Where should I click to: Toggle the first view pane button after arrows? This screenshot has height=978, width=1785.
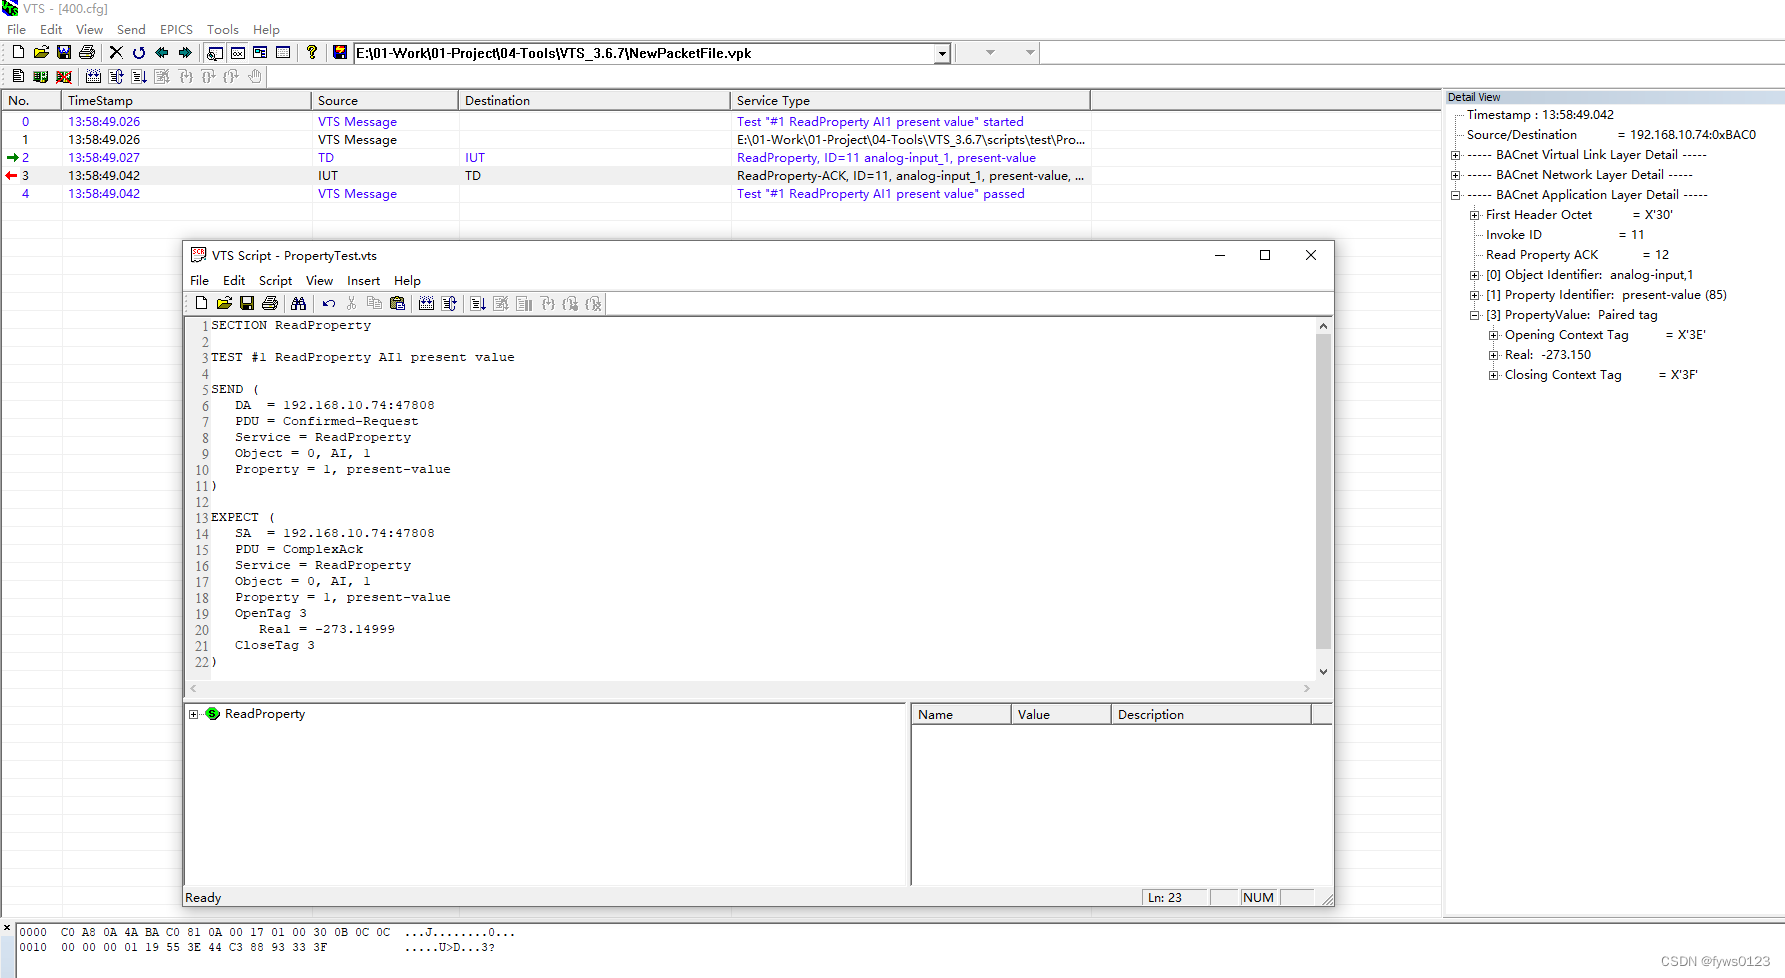coord(215,52)
